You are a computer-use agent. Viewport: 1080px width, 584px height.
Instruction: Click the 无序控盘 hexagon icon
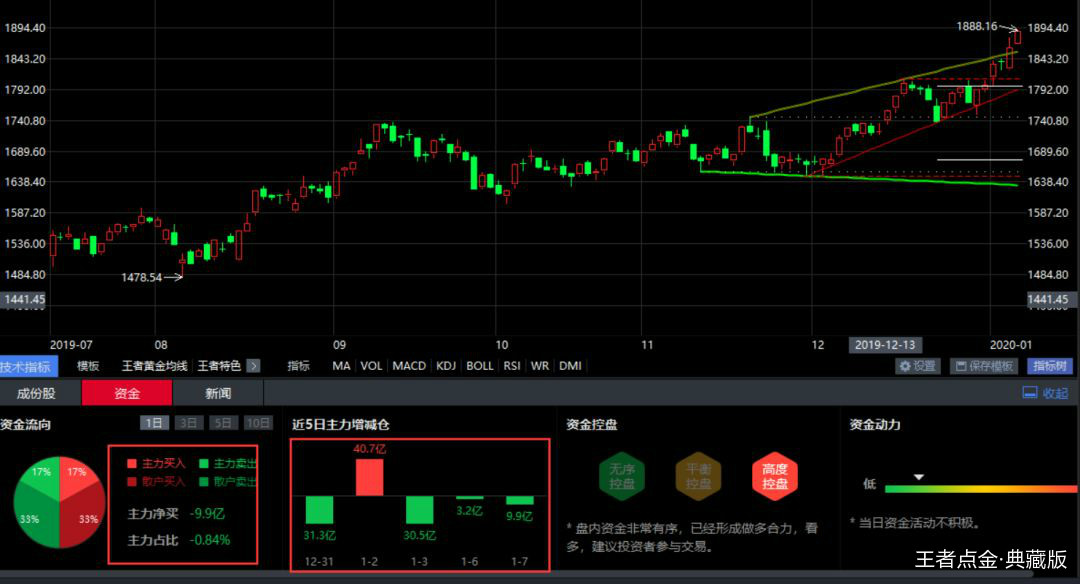pyautogui.click(x=622, y=476)
